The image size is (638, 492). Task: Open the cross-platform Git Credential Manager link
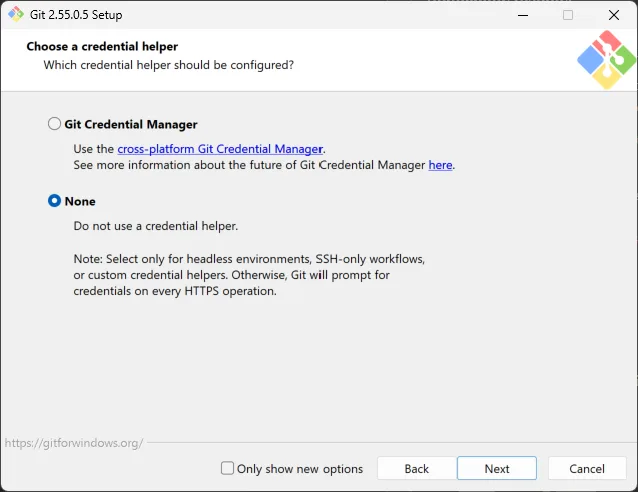coord(220,149)
